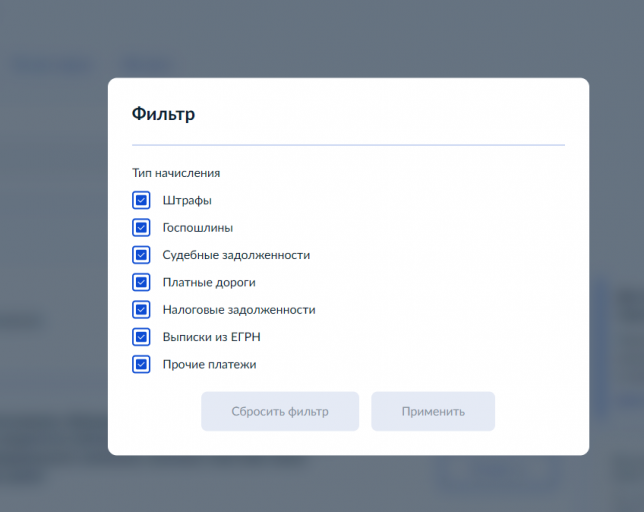Uncheck the Штрафы checkbox
Screen dimensions: 644x512
(x=141, y=200)
